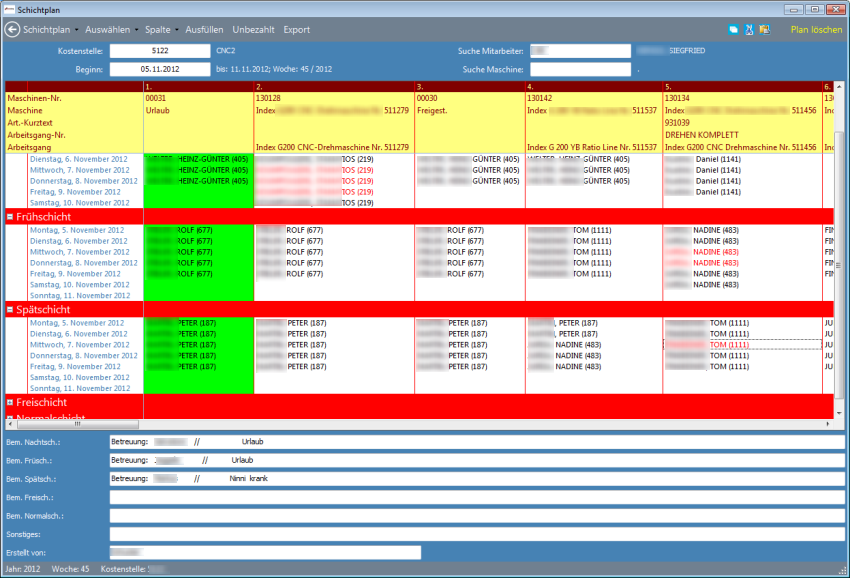Click "Sonntag, 11. November 2012" under Frühschicht
Image resolution: width=850 pixels, height=578 pixels.
point(80,296)
